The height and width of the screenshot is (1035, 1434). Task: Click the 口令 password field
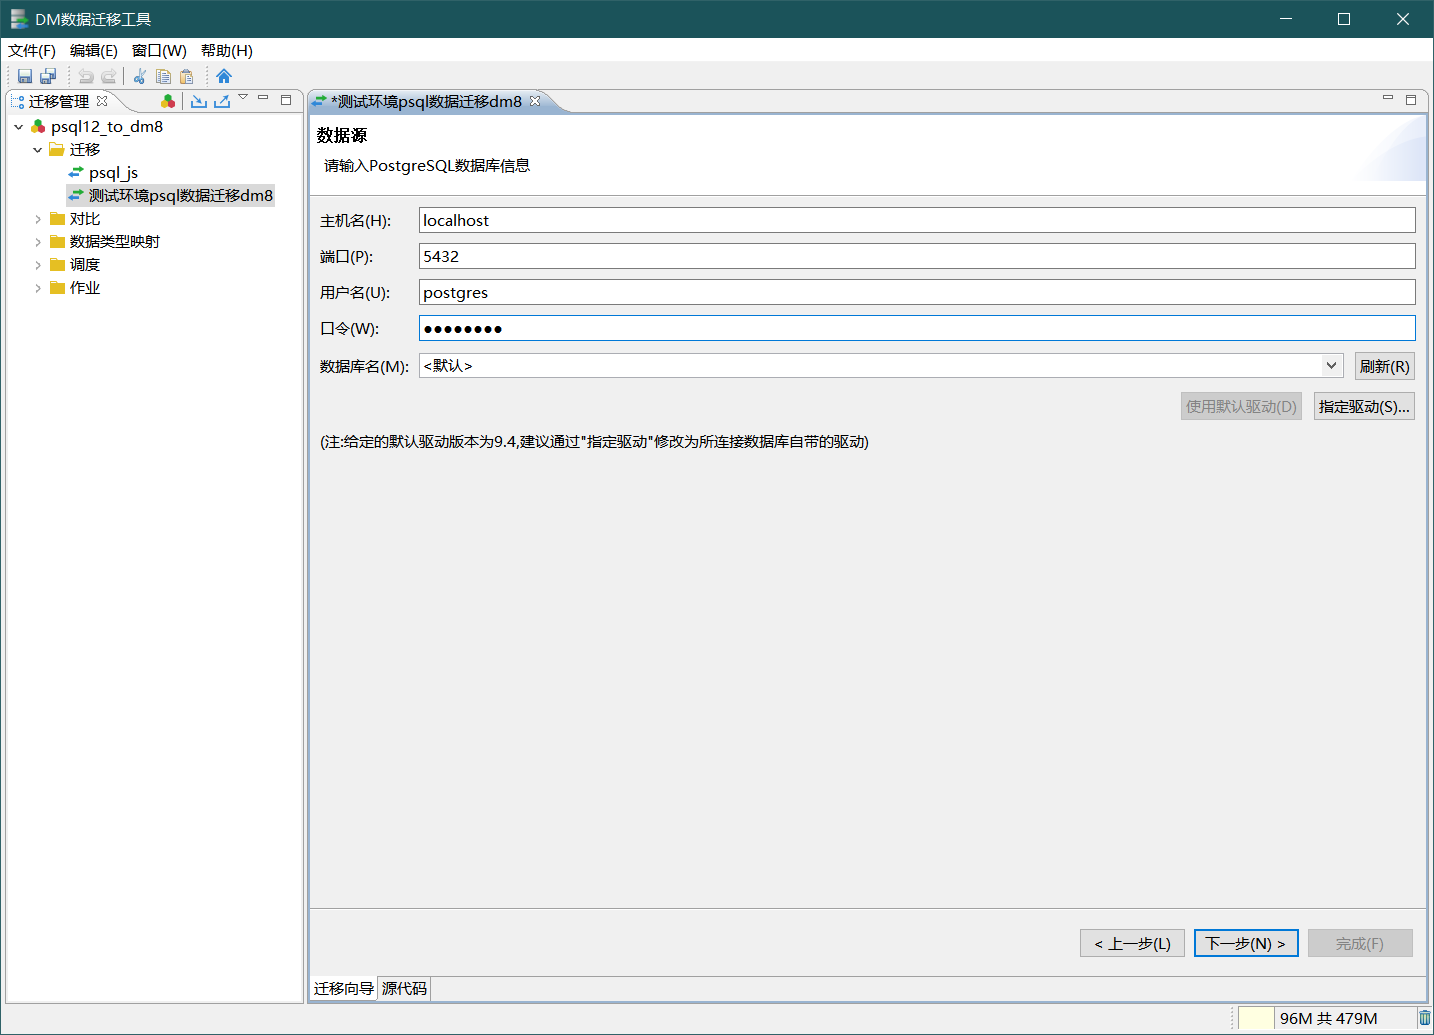[x=917, y=328]
